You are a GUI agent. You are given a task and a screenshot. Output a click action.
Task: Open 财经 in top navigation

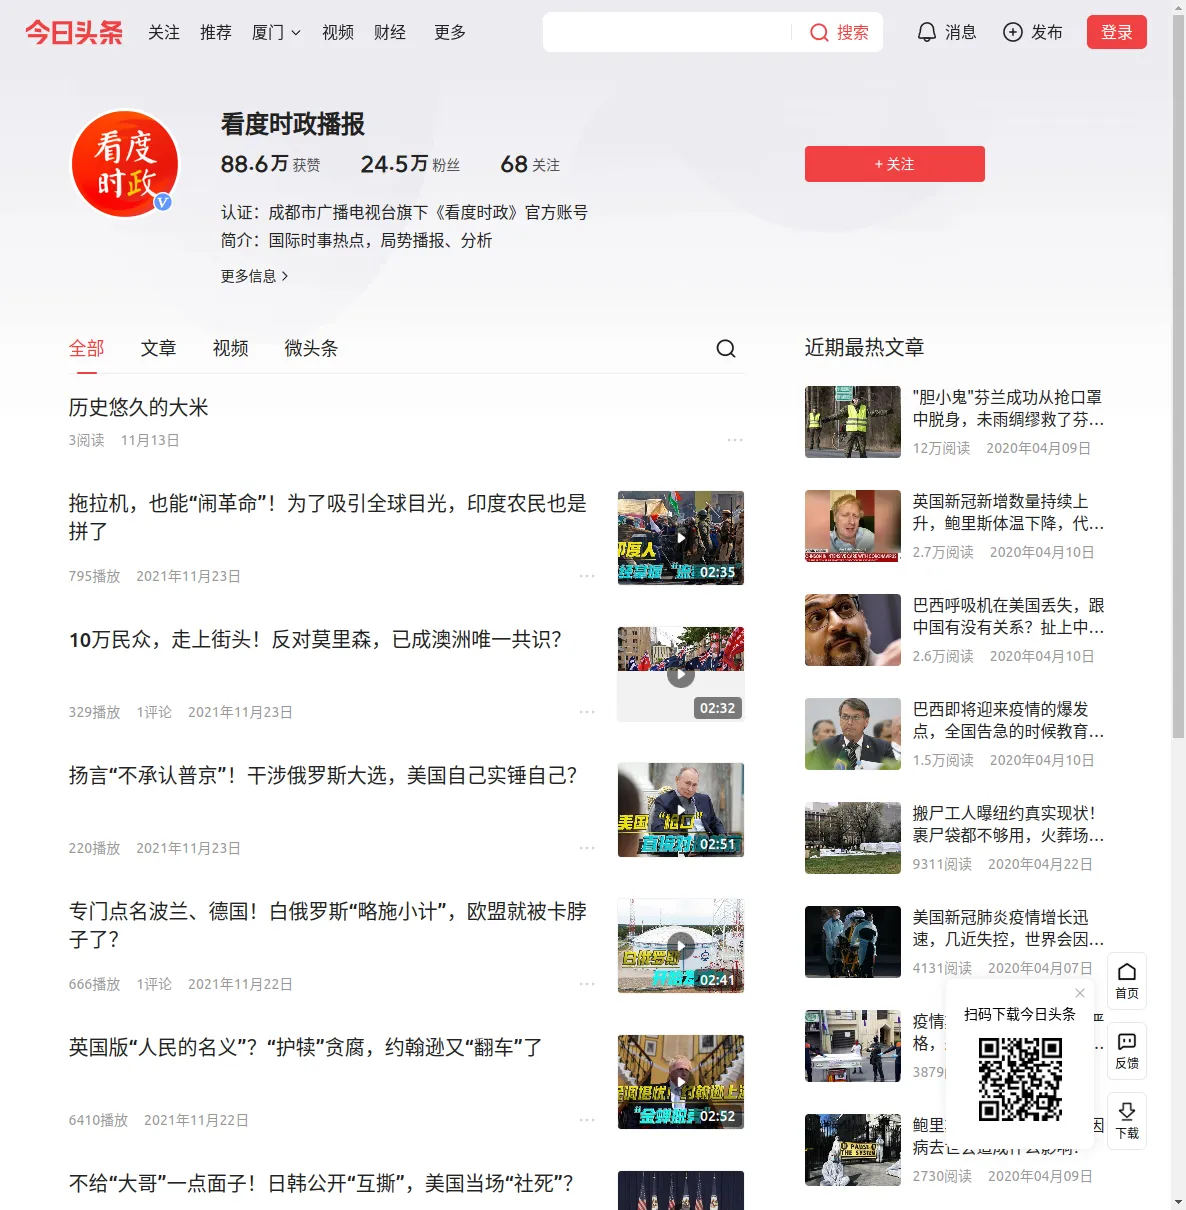point(390,32)
